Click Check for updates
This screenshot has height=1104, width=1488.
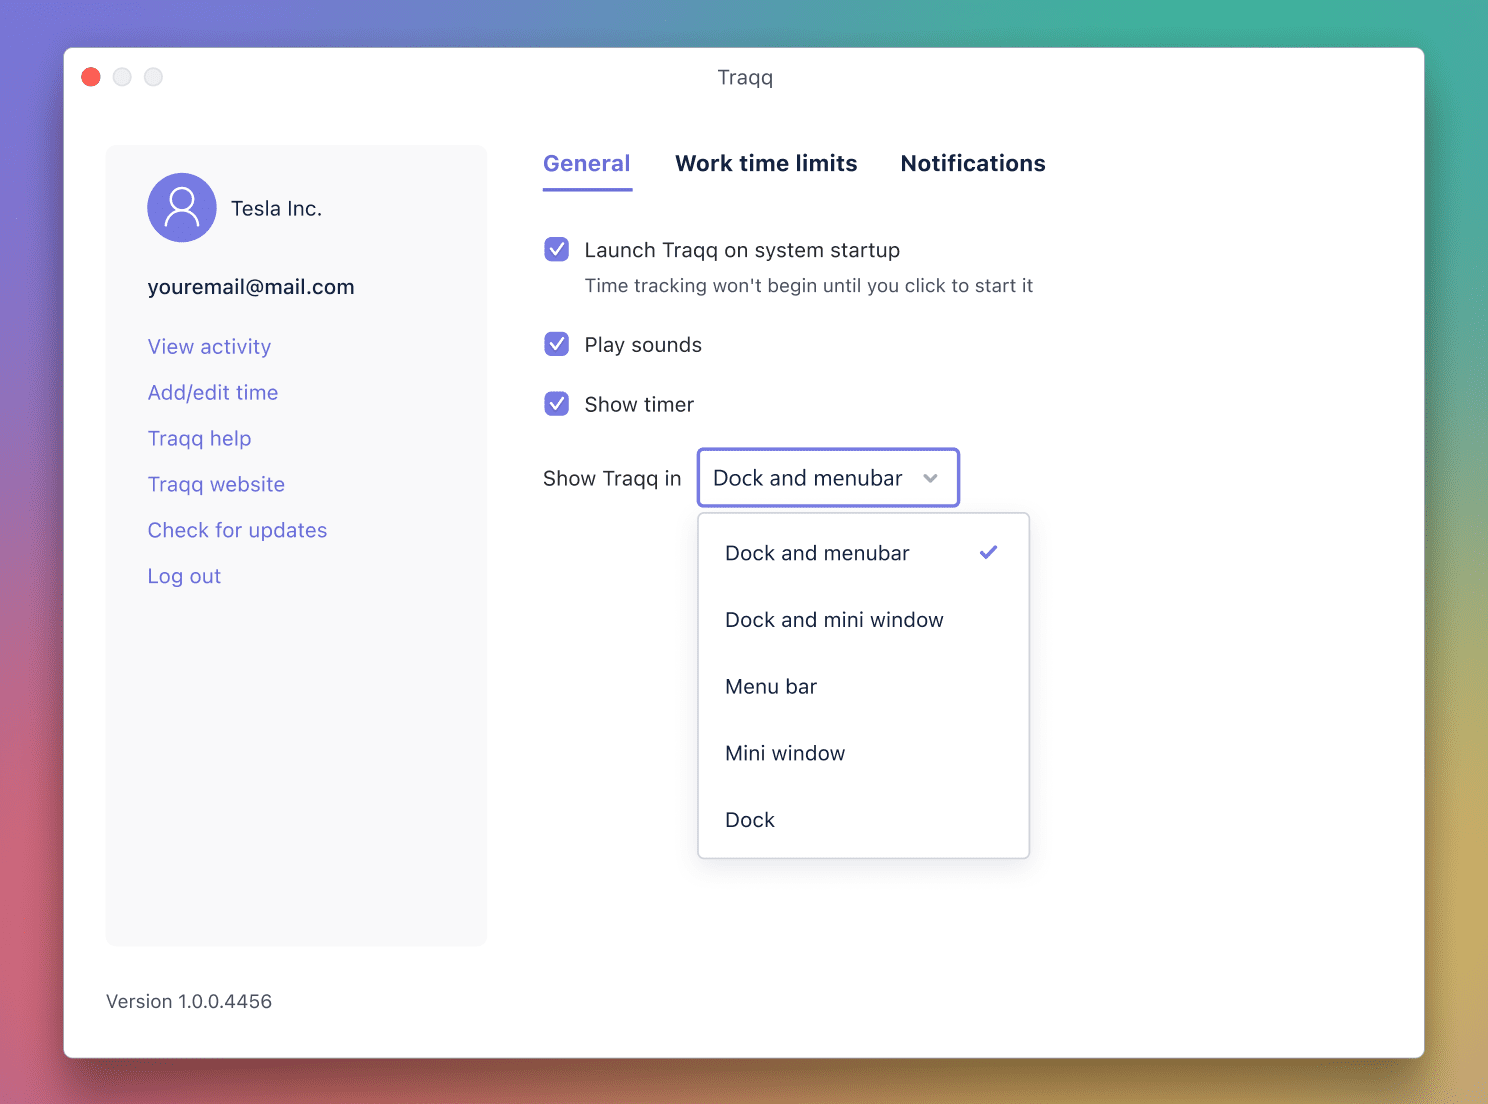coord(237,531)
